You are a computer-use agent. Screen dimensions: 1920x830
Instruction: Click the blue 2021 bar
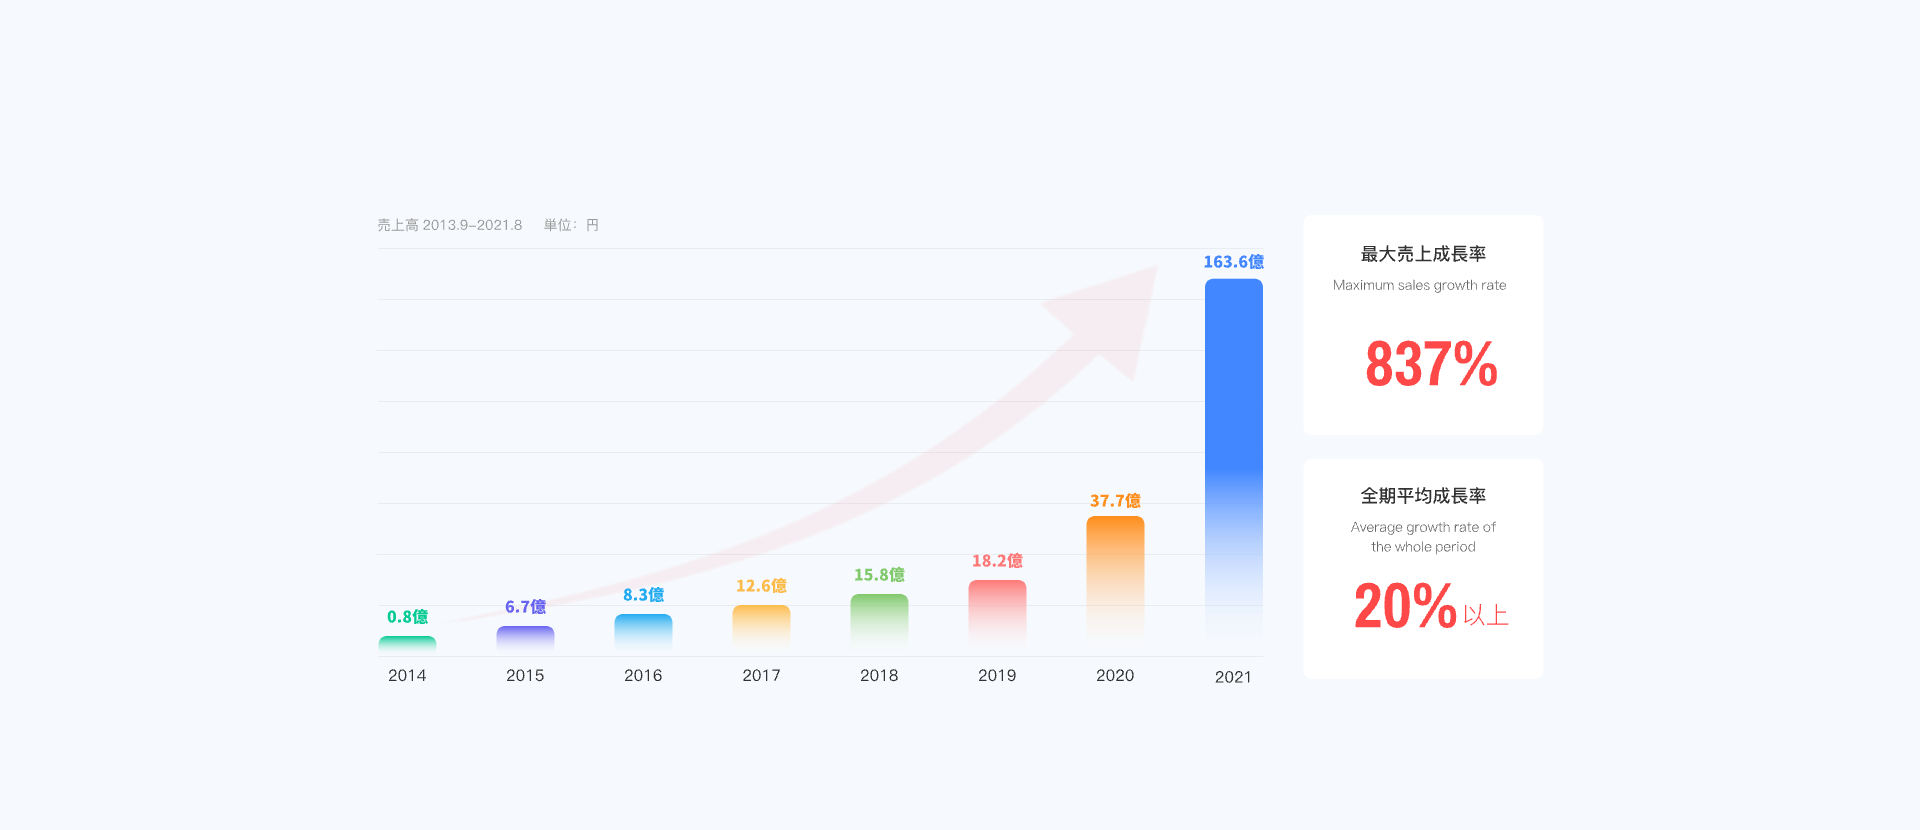[1233, 460]
